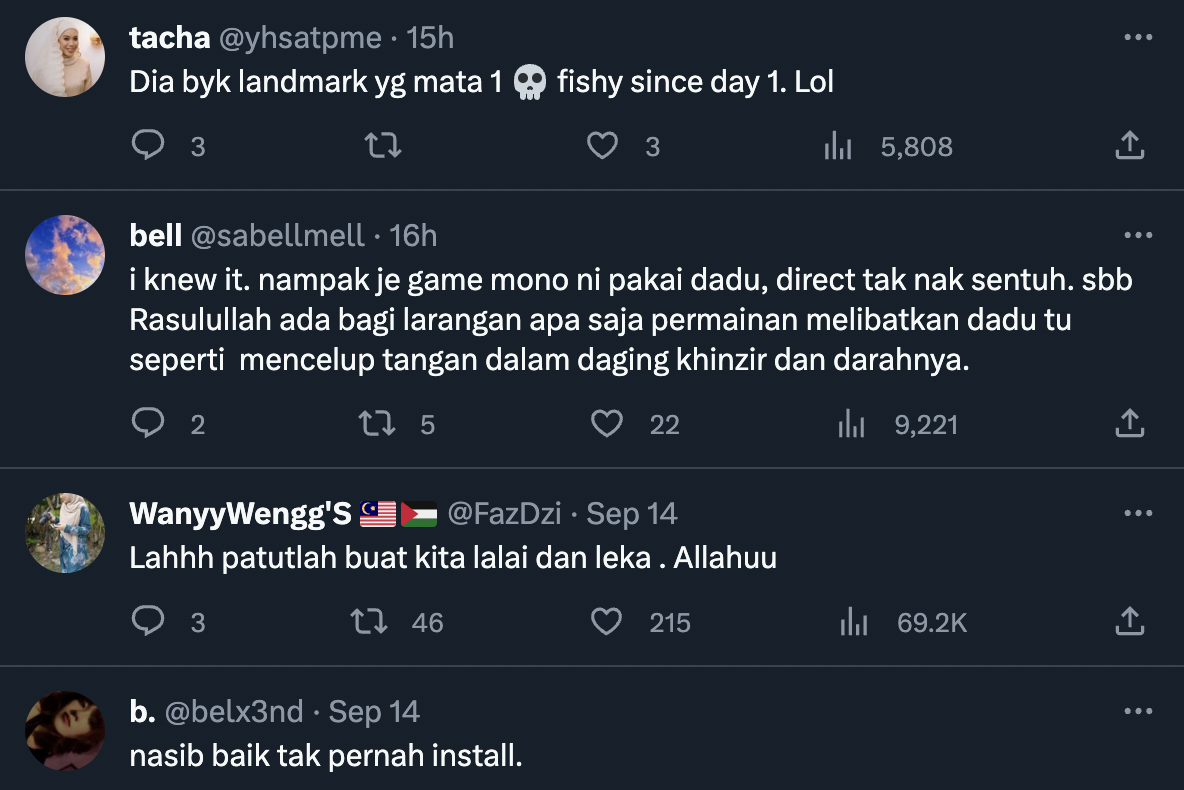Screen dimensions: 1184x790
Task: Open the Sep 14 timestamp on b.'s tweet
Action: pos(374,712)
